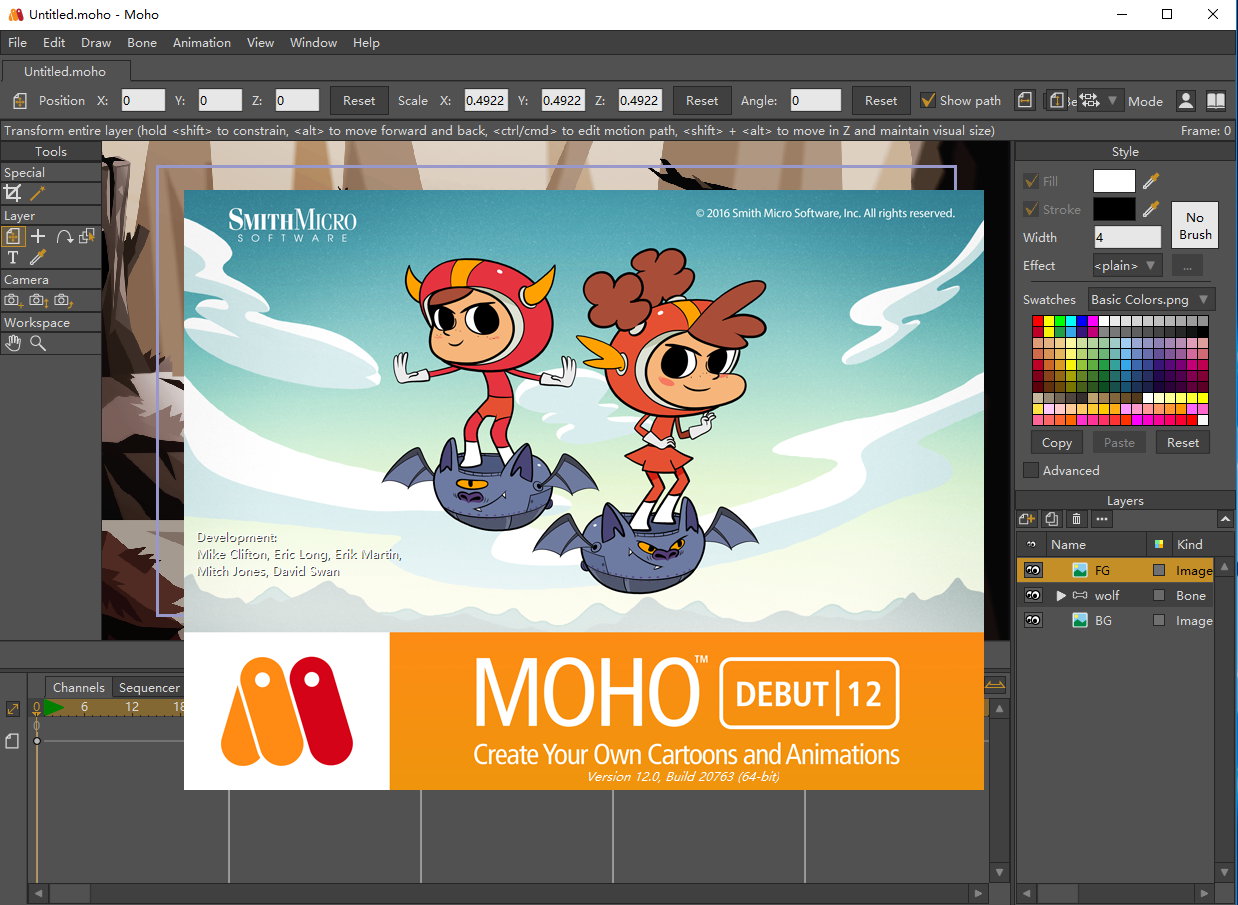
Task: Select the Transform Layer tool
Action: click(13, 237)
